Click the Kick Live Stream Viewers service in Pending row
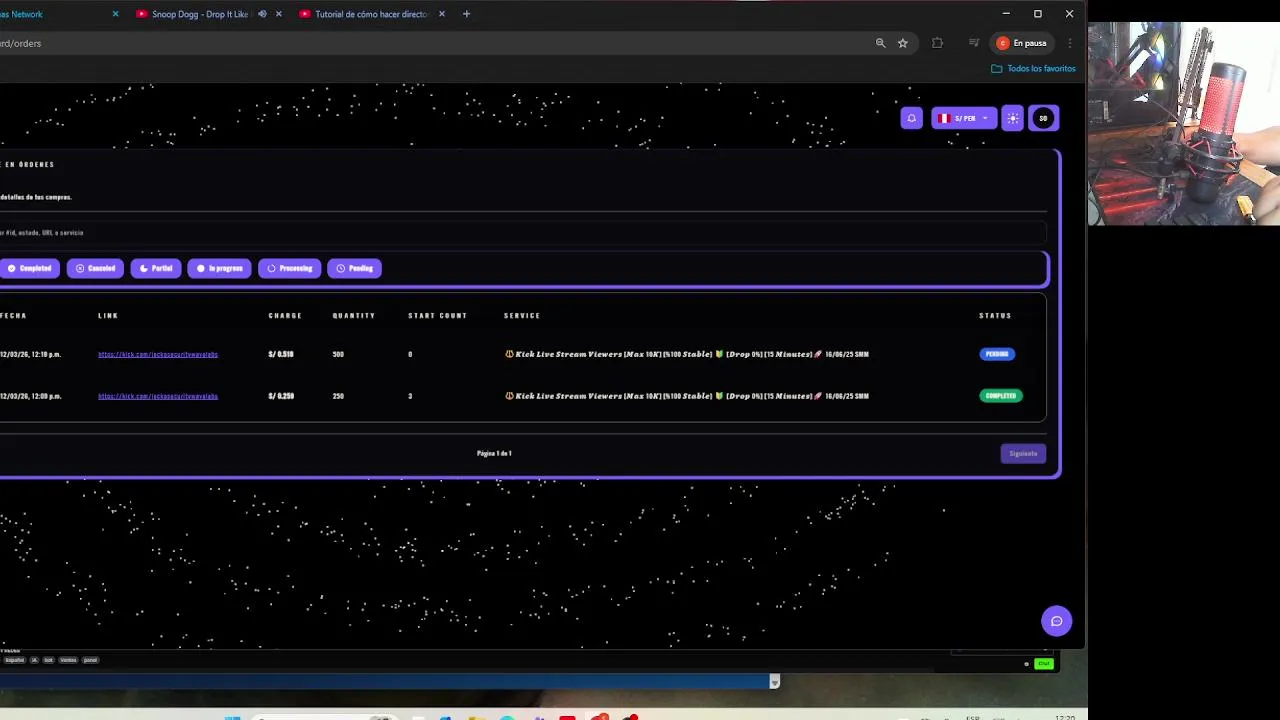 [687, 354]
